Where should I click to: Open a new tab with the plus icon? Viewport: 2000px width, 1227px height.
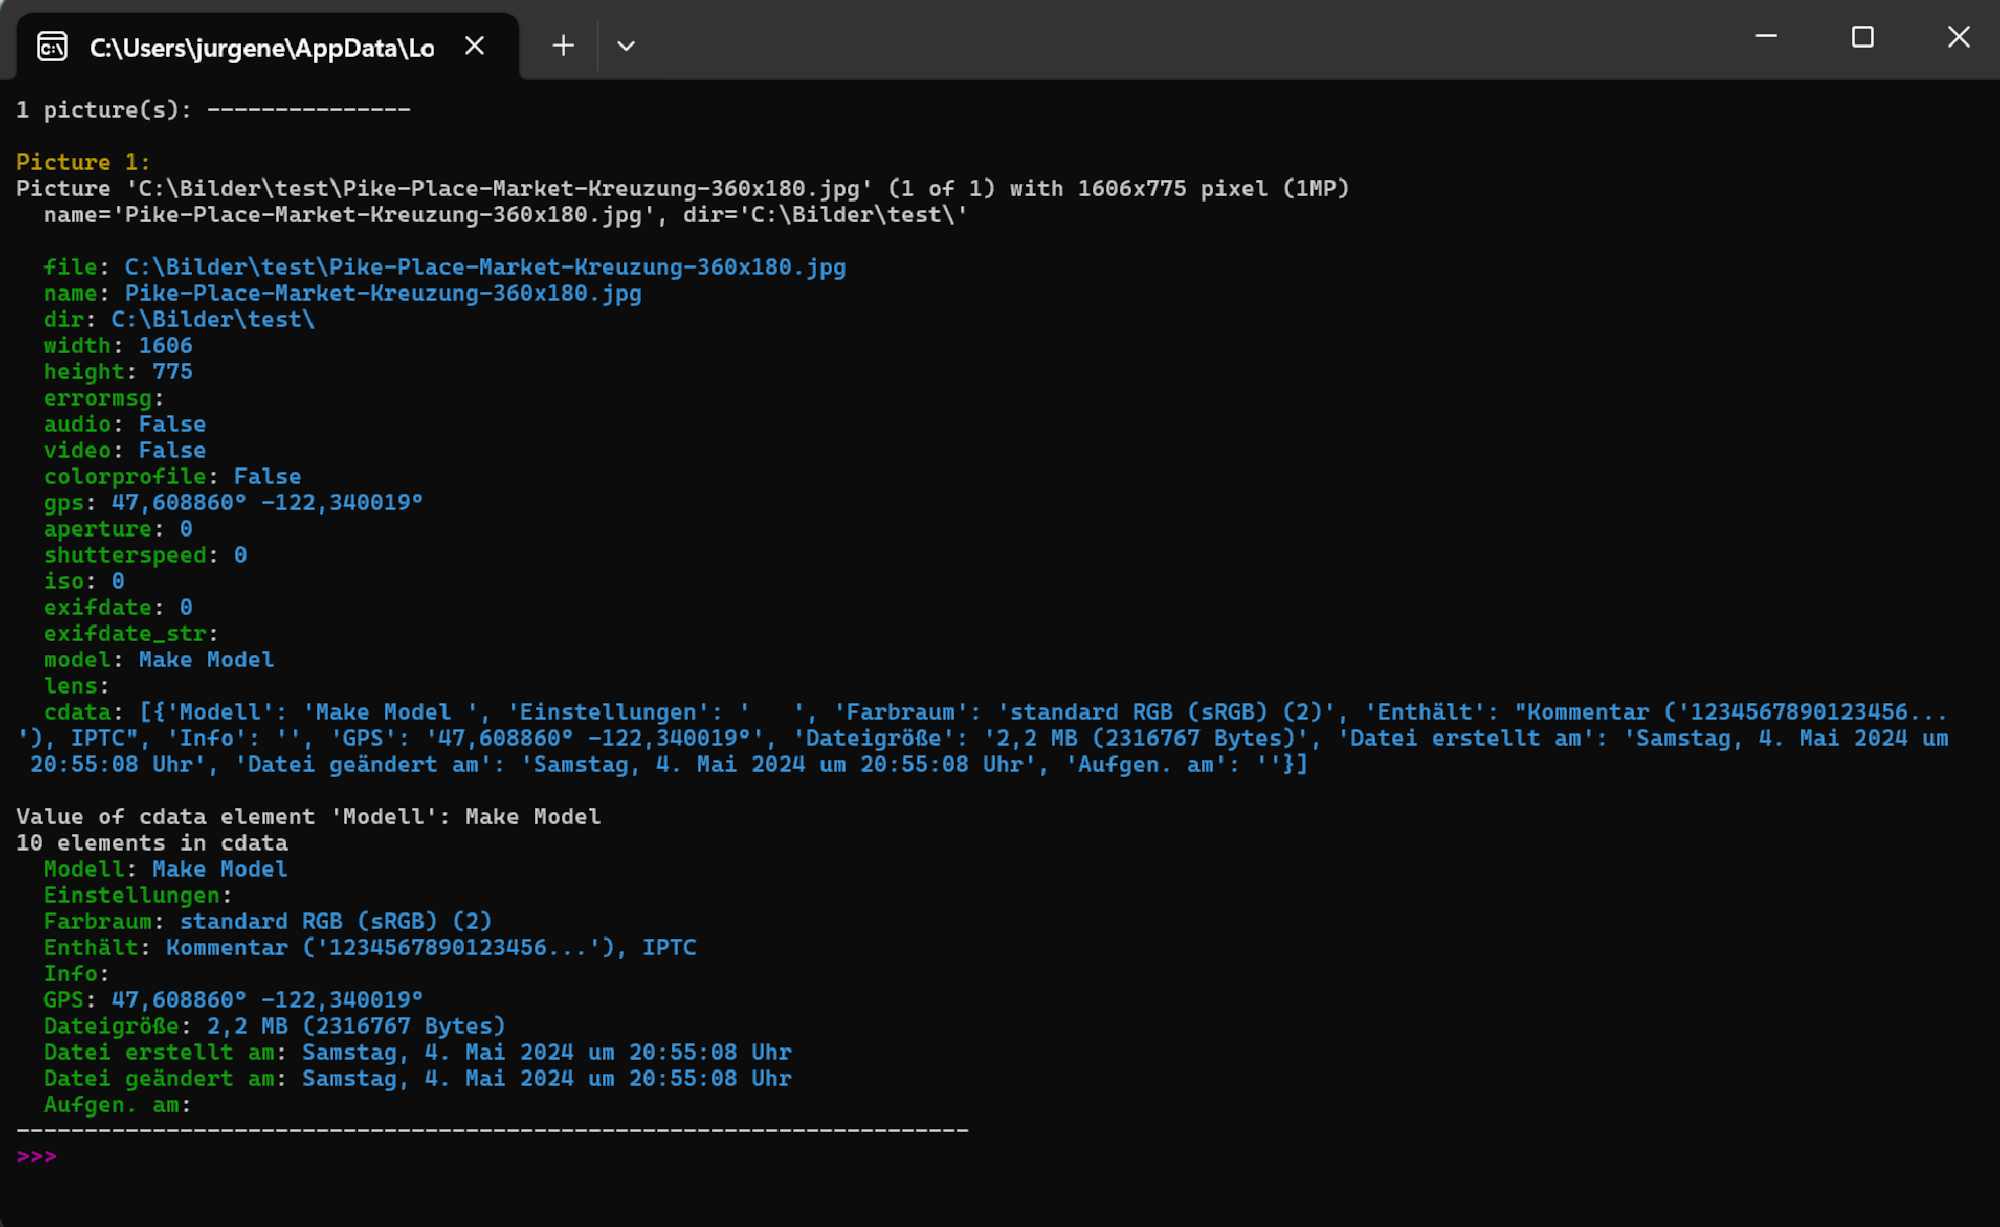563,46
